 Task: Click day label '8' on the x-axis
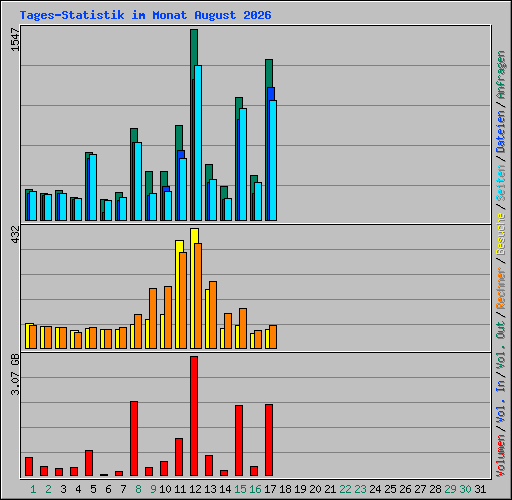coord(138,489)
